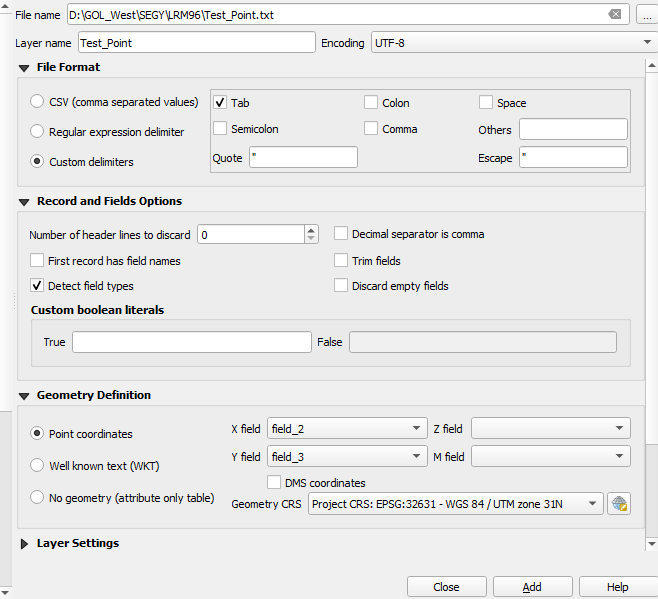The height and width of the screenshot is (599, 658).
Task: Enable the DMS coordinates checkbox
Action: [x=275, y=483]
